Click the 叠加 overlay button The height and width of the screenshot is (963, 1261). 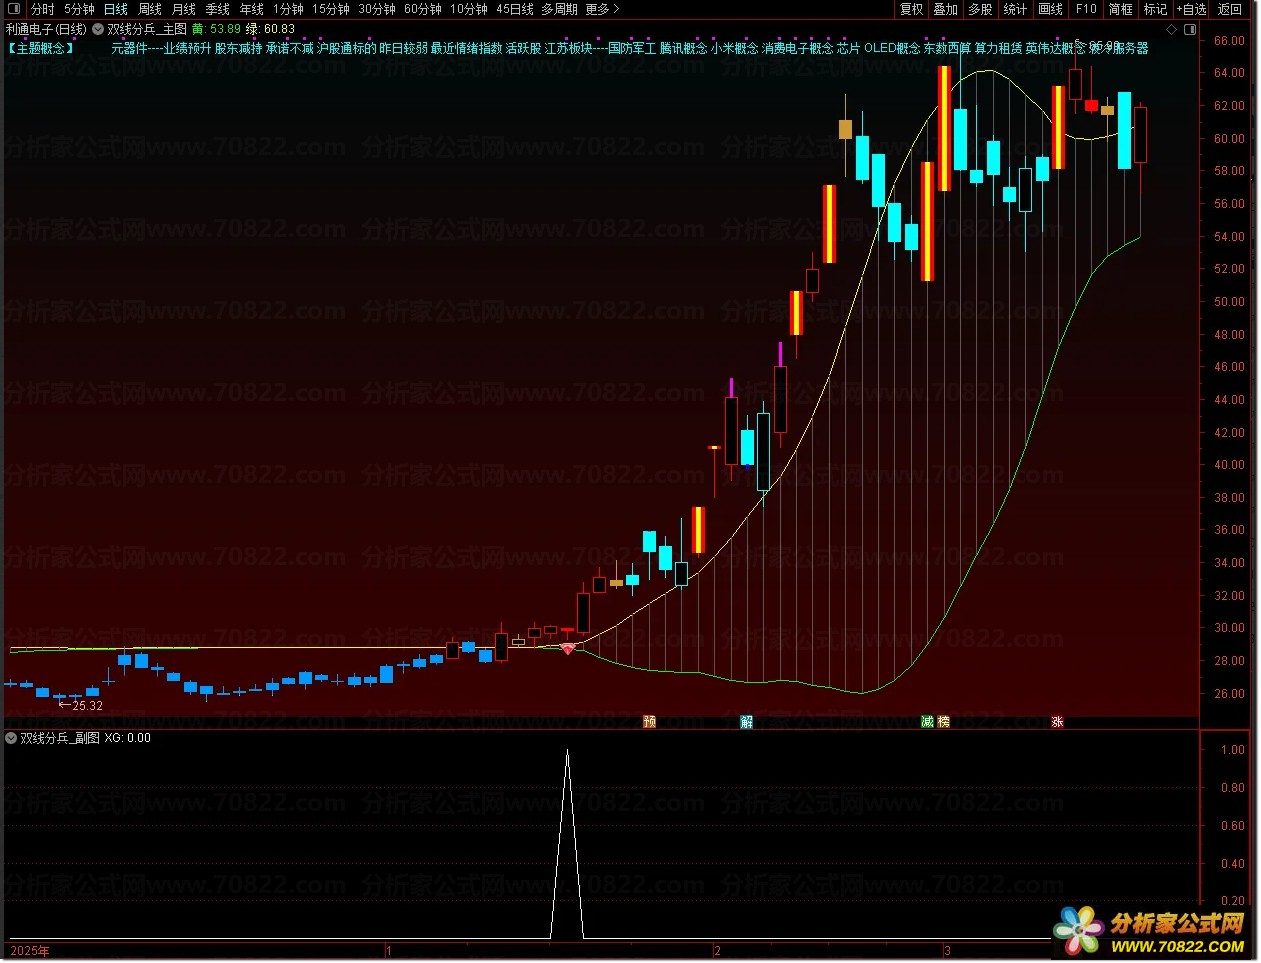tap(946, 9)
